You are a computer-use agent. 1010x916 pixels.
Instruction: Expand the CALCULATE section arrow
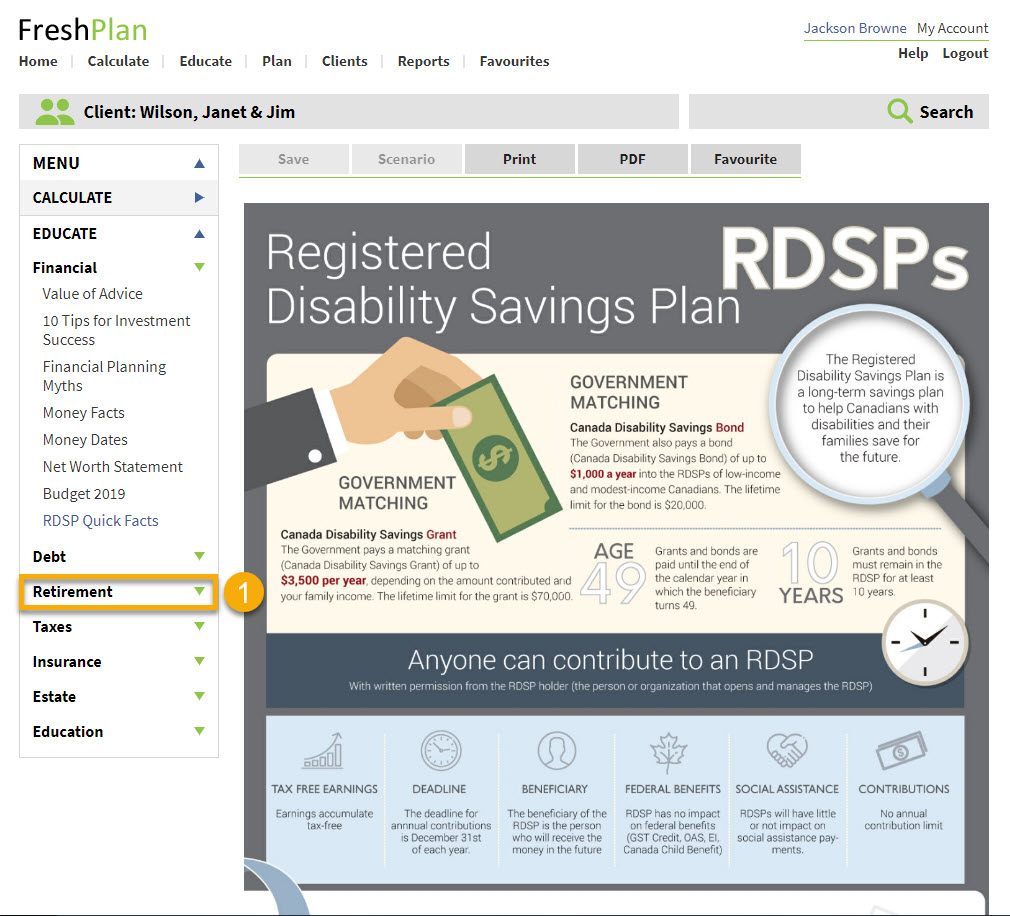[199, 198]
